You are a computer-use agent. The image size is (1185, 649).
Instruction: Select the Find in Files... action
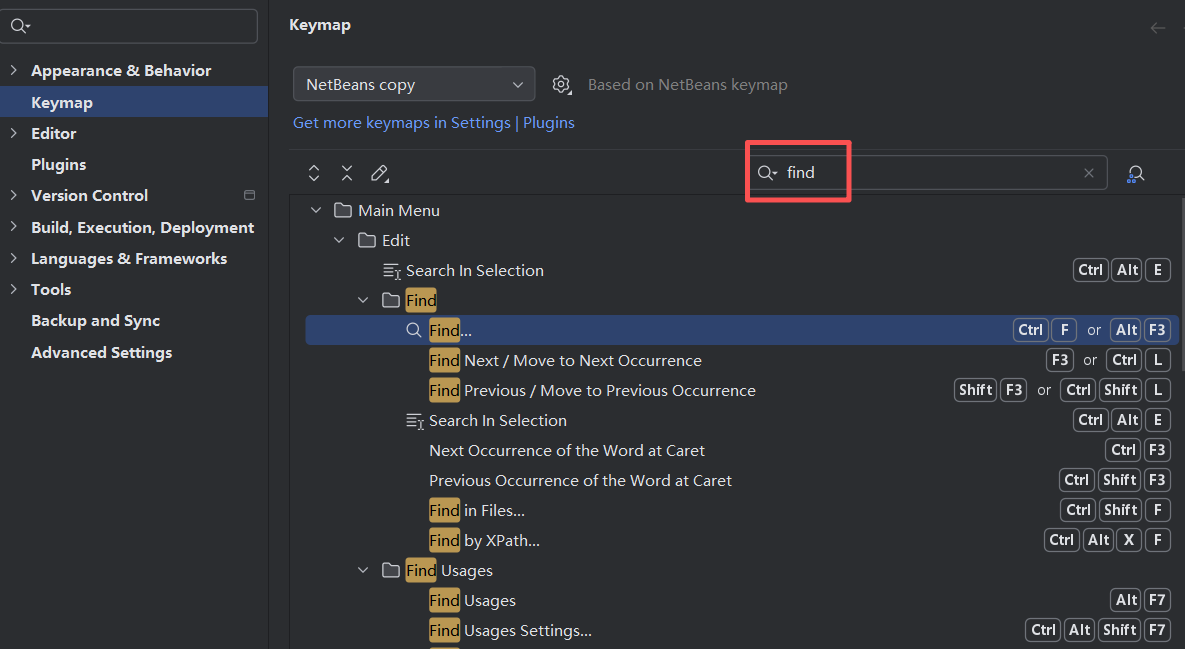coord(477,511)
